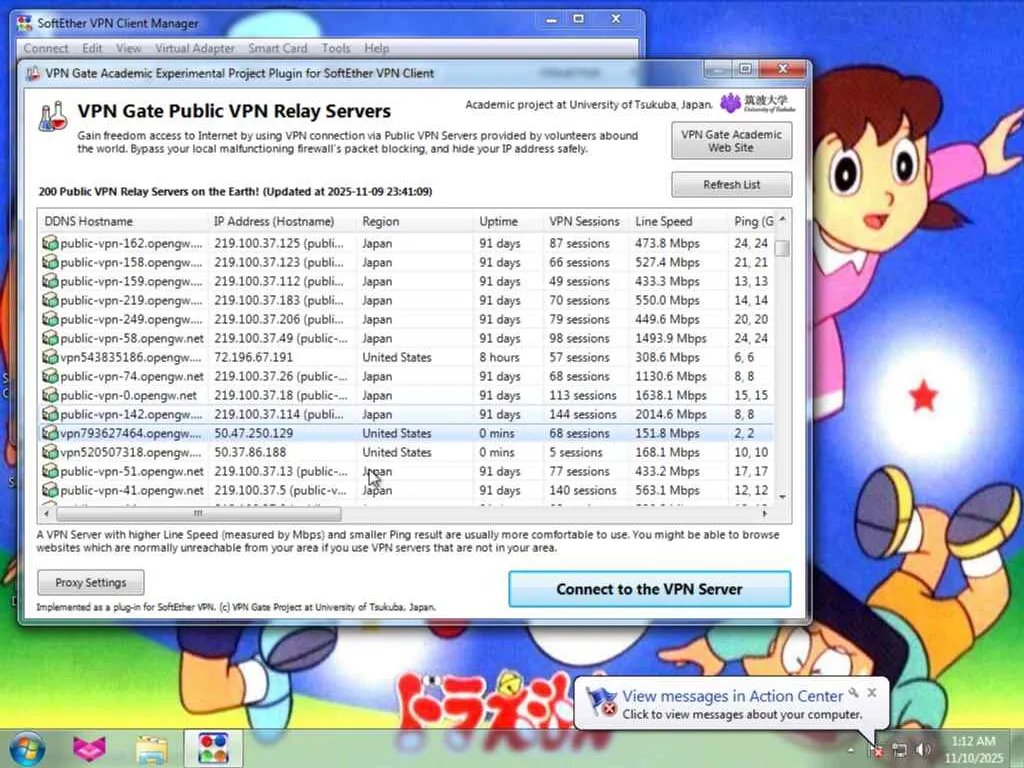Click server icon for public-vpn-41 row
Screen dimensions: 1024x768
coord(50,489)
